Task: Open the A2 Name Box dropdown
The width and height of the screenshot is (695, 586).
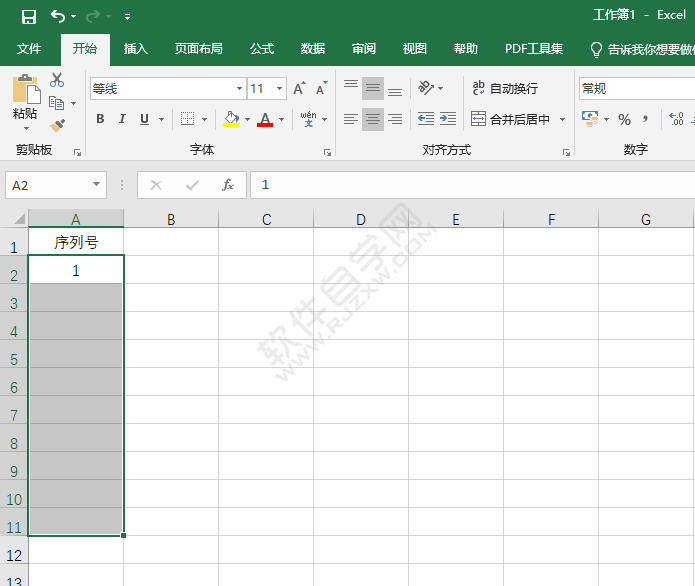Action: 96,184
